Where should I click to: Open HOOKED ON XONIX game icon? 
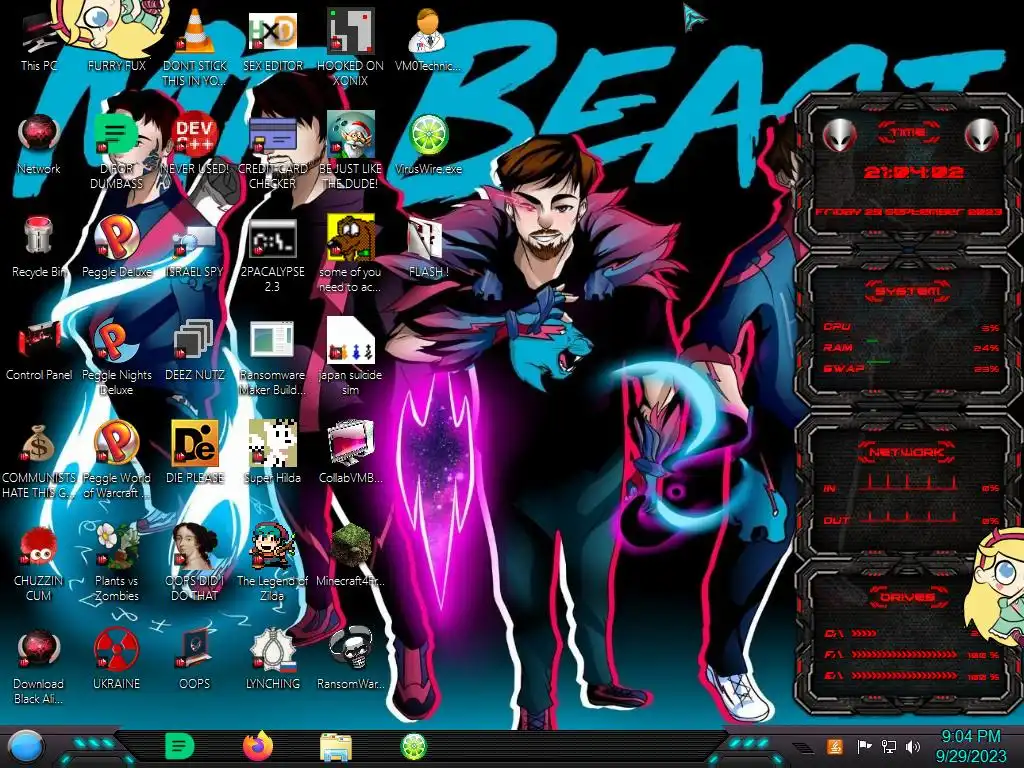pyautogui.click(x=350, y=47)
